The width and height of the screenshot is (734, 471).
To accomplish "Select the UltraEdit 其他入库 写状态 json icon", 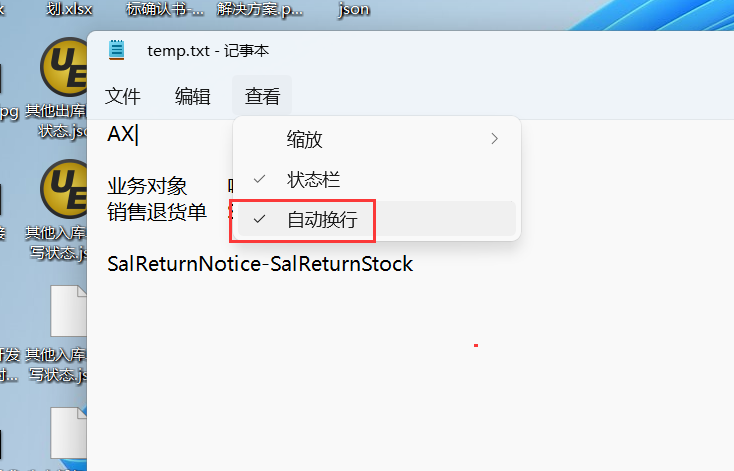I will click(64, 189).
